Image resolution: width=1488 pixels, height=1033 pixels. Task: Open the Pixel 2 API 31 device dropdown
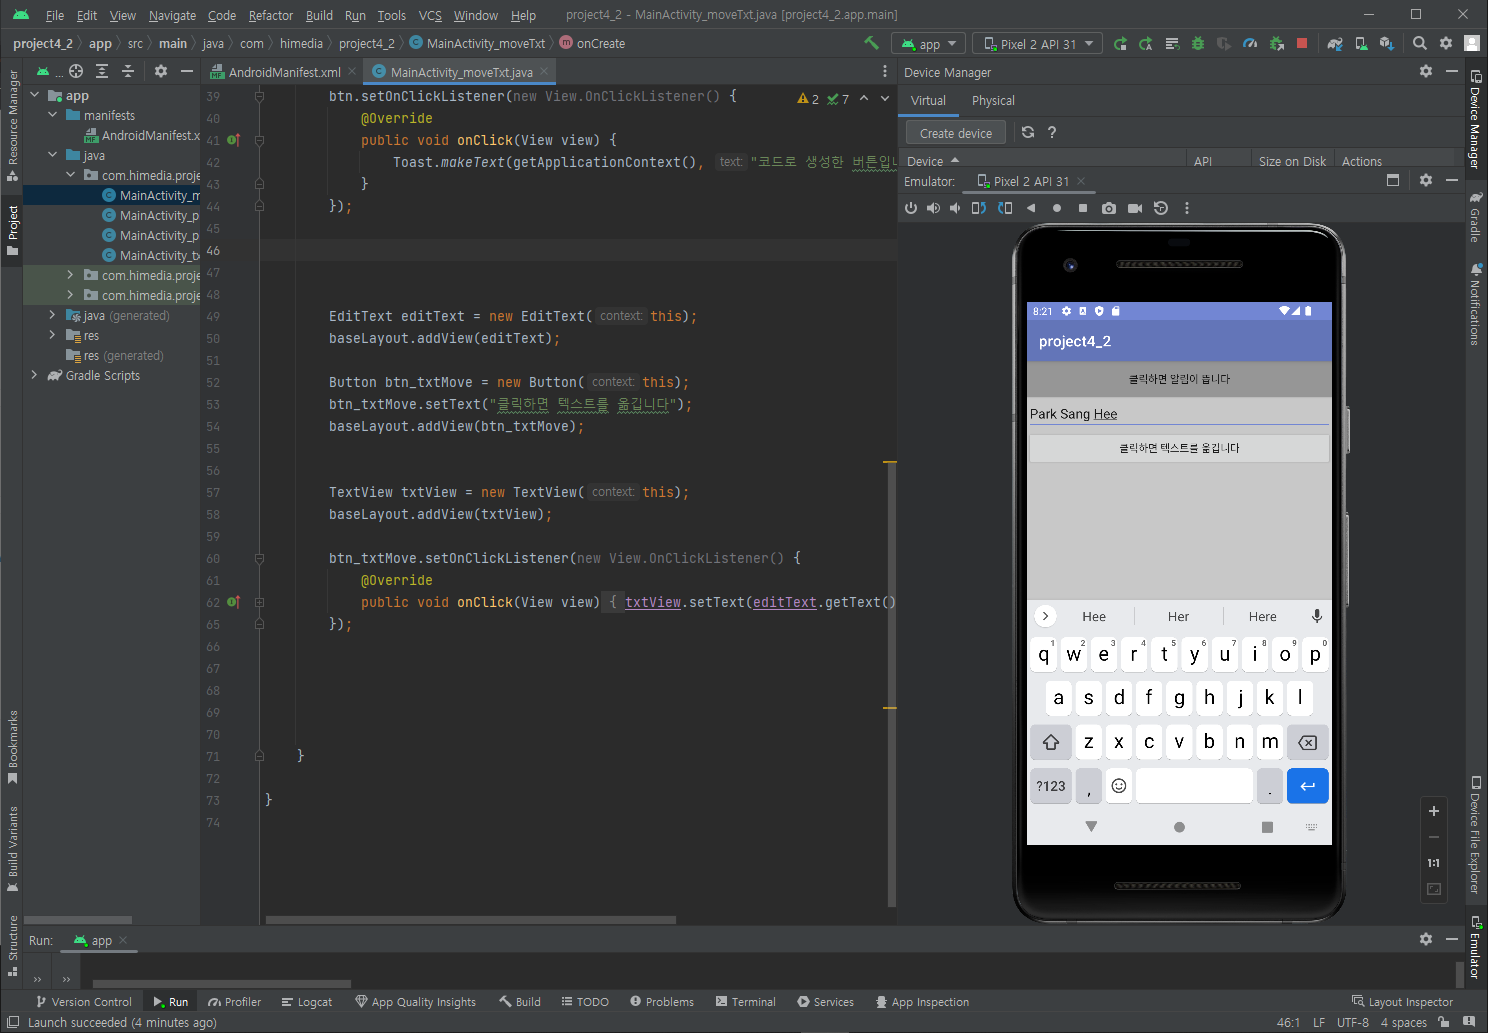1038,44
